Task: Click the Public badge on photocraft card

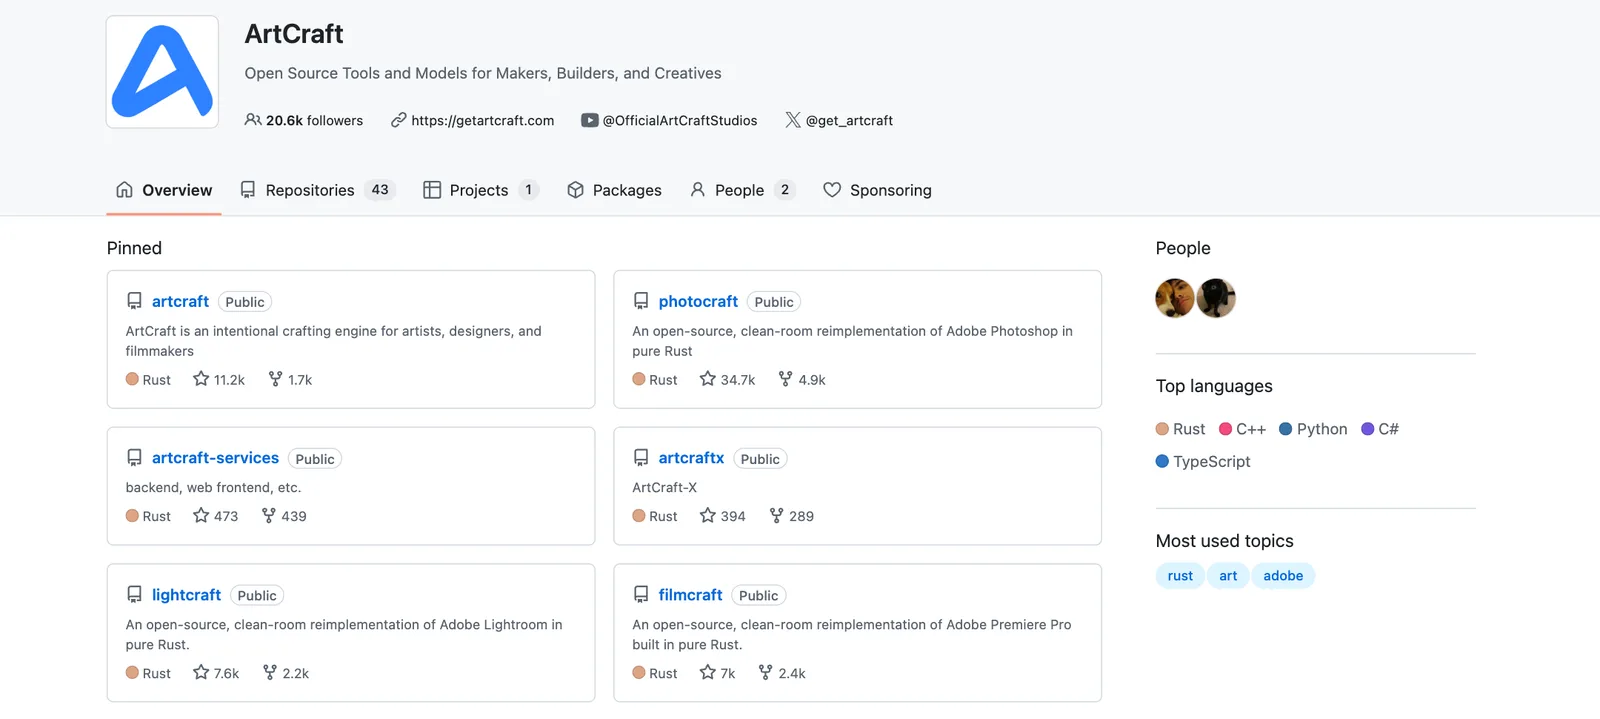Action: point(774,302)
